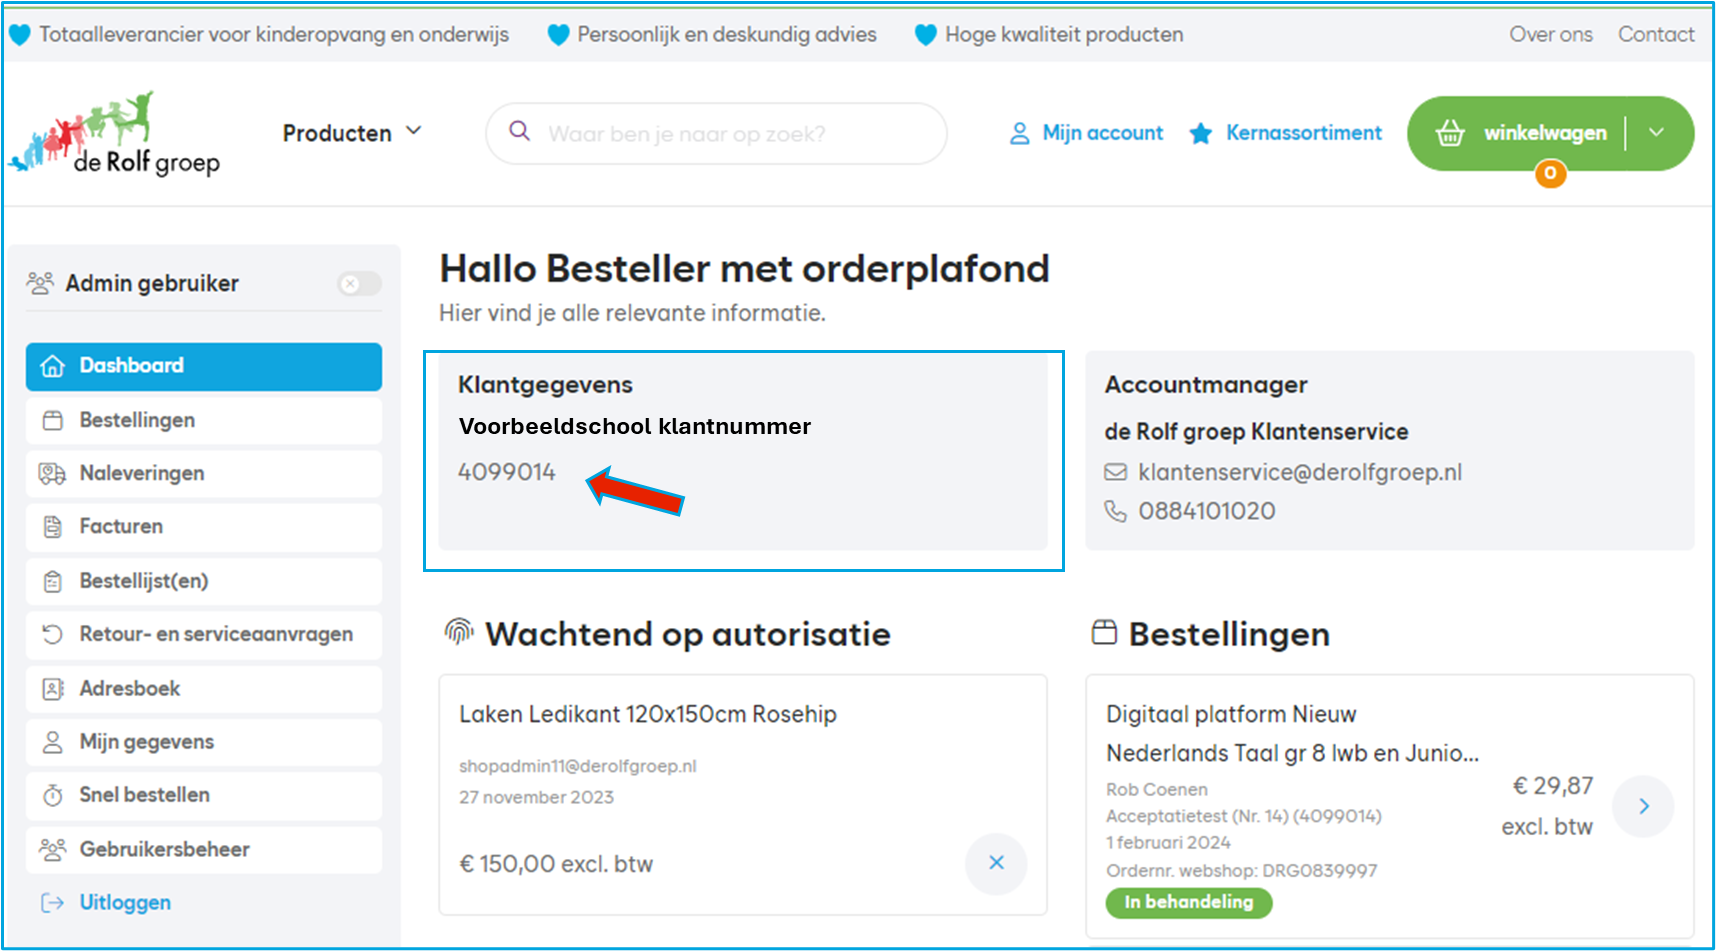Click the Naleveringen truck icon
This screenshot has width=1716, height=951.
(x=52, y=474)
